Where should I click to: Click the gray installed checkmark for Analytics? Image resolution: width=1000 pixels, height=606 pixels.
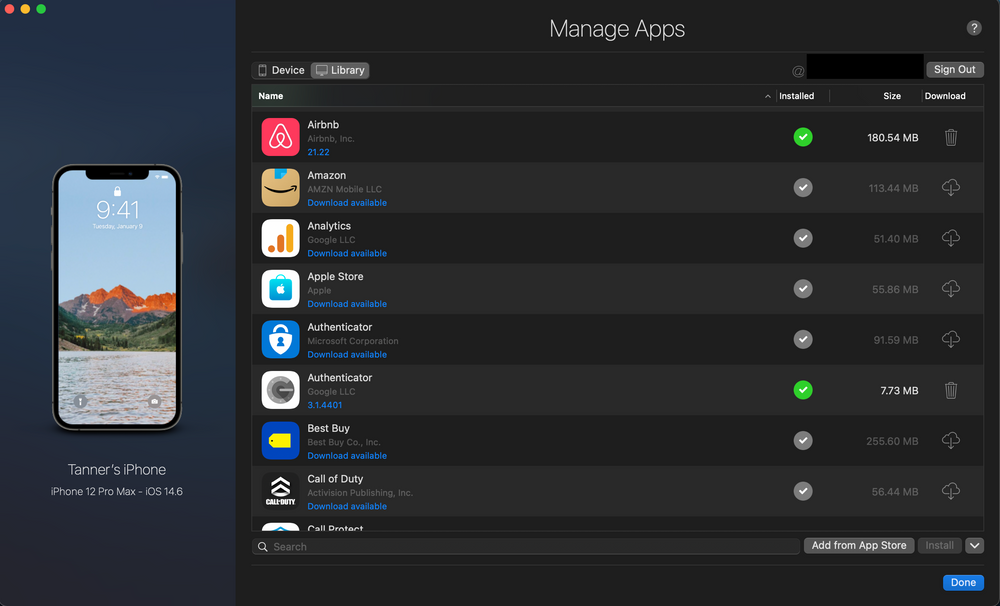(x=803, y=238)
